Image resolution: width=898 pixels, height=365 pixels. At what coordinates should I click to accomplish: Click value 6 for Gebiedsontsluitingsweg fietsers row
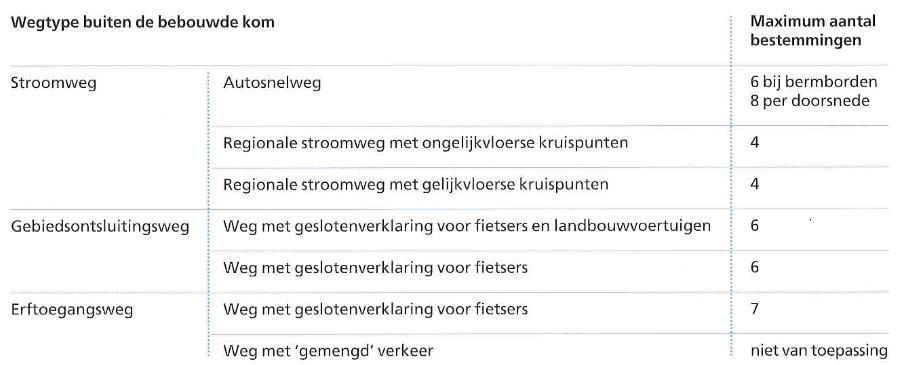click(755, 268)
